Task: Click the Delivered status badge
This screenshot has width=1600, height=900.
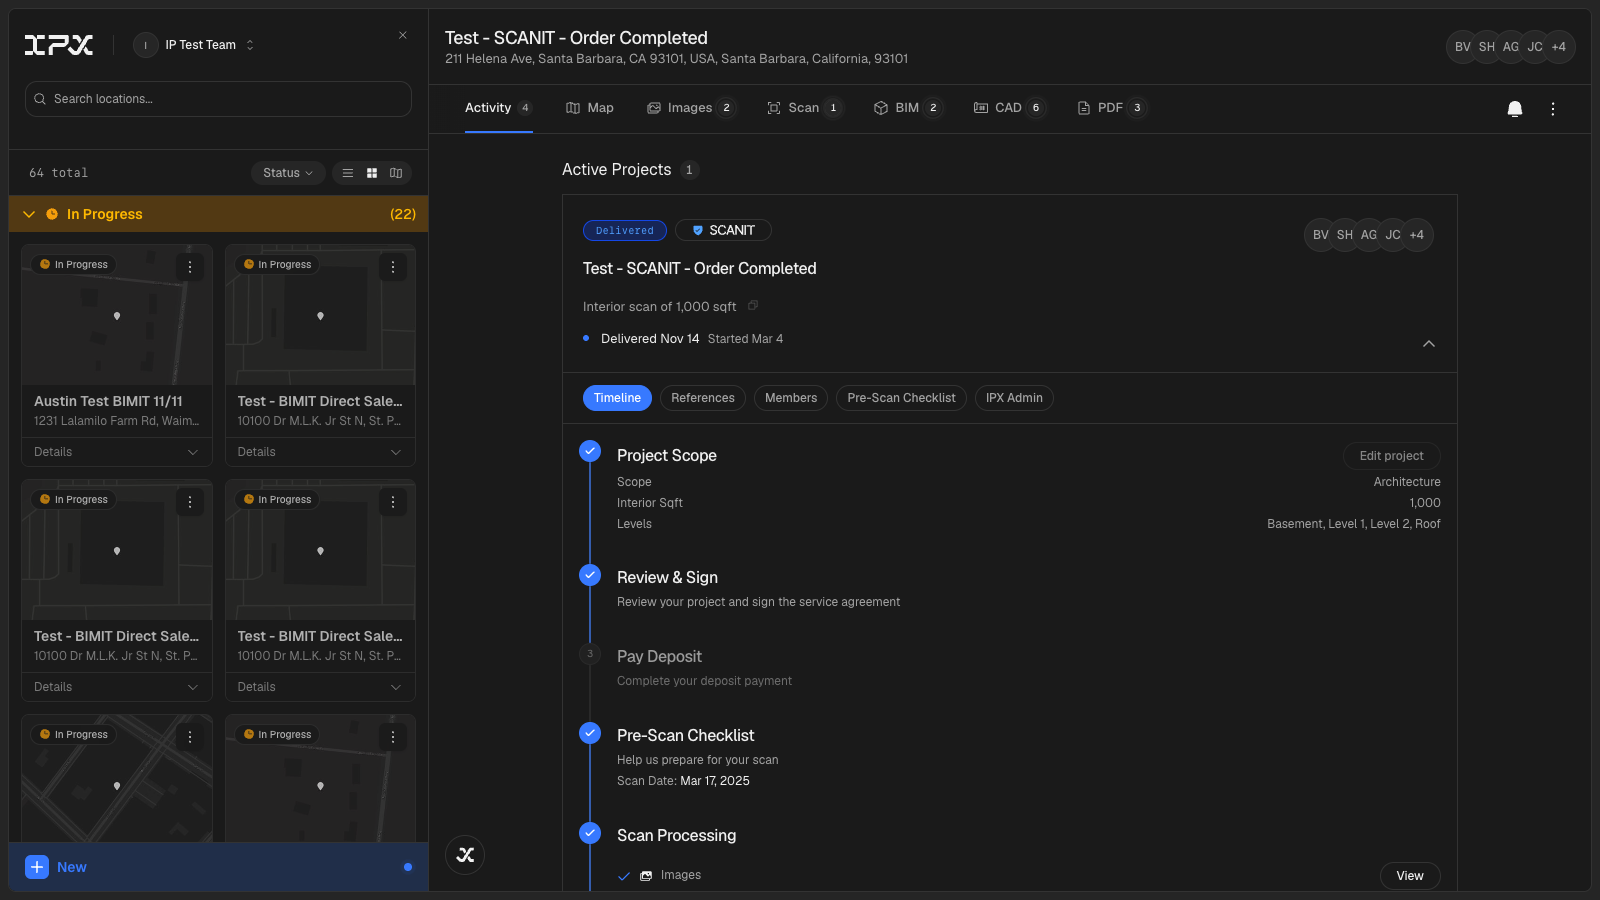Action: (625, 230)
